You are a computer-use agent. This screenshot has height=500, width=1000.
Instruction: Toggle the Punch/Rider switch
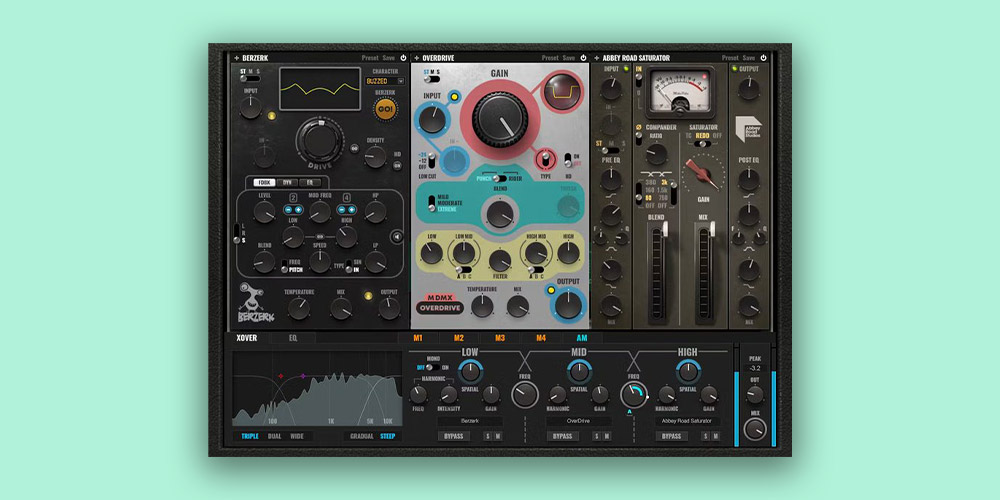tap(499, 179)
